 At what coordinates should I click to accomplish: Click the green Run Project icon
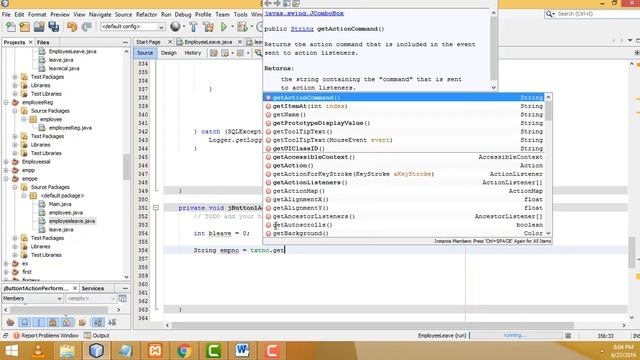(224, 27)
